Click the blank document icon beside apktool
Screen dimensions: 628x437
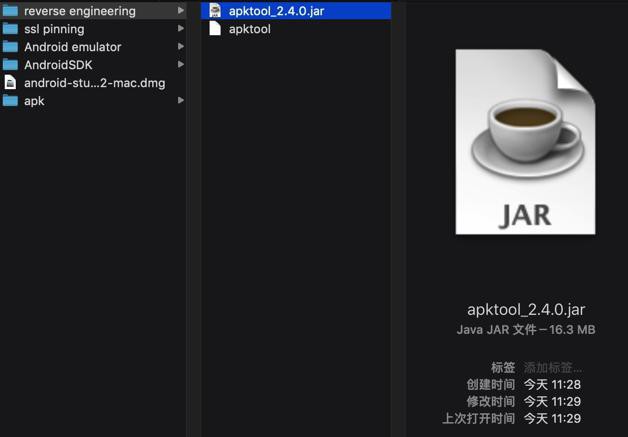coord(215,29)
